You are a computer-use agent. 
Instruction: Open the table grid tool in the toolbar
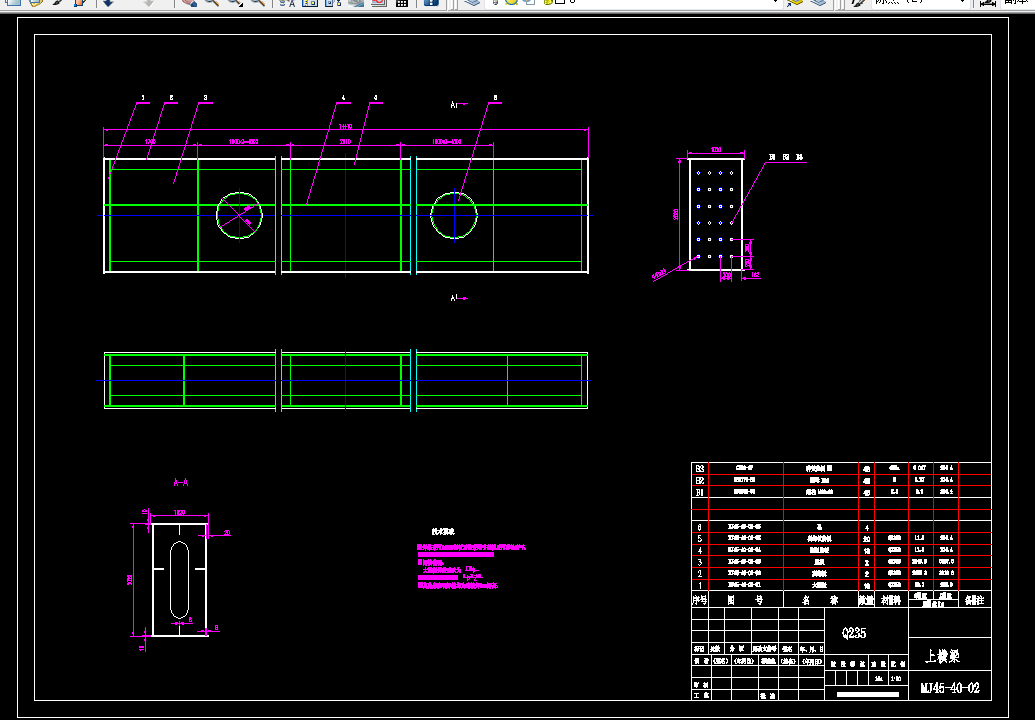(x=402, y=3)
